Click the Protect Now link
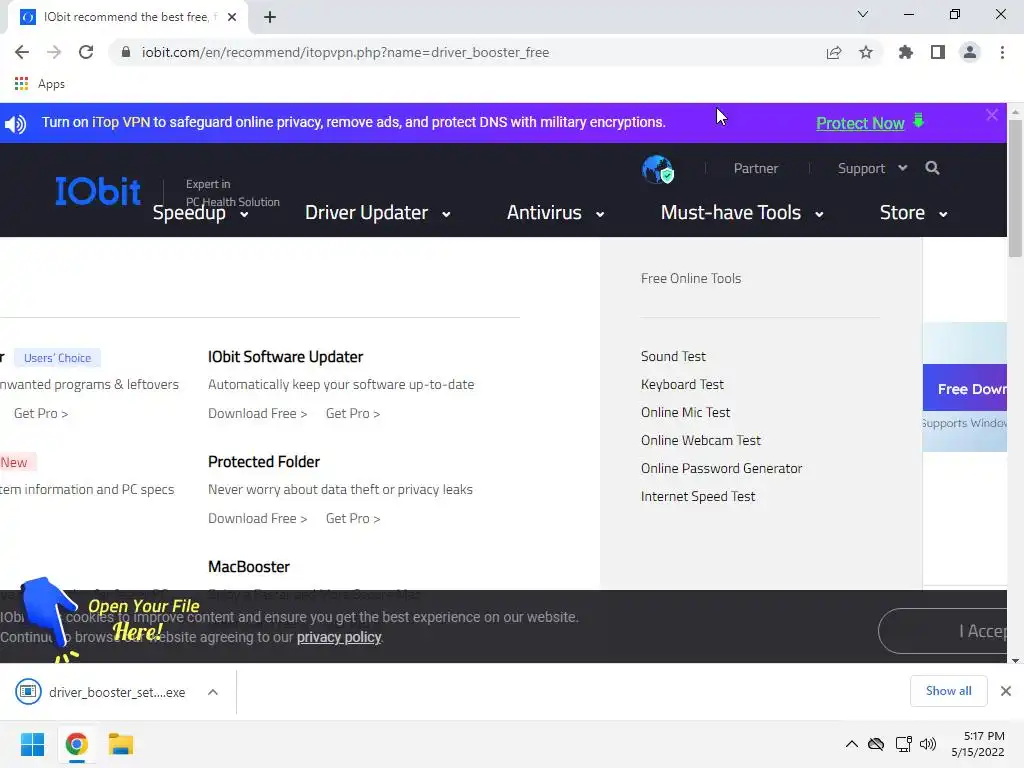Screen dimensions: 1024x768 860,123
